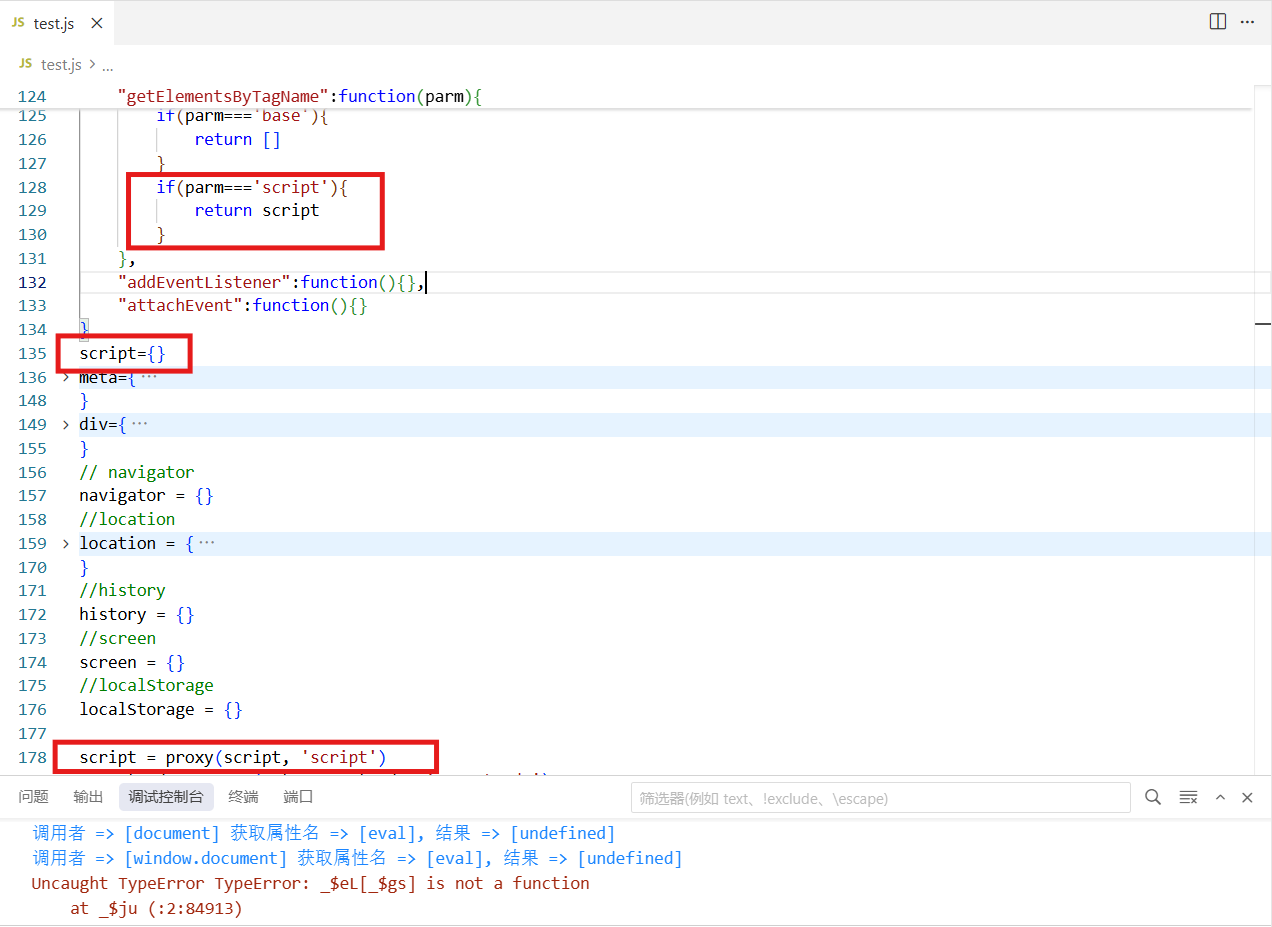Click the breadcrumb ellipsis after test.js
1272x927 pixels.
click(108, 64)
